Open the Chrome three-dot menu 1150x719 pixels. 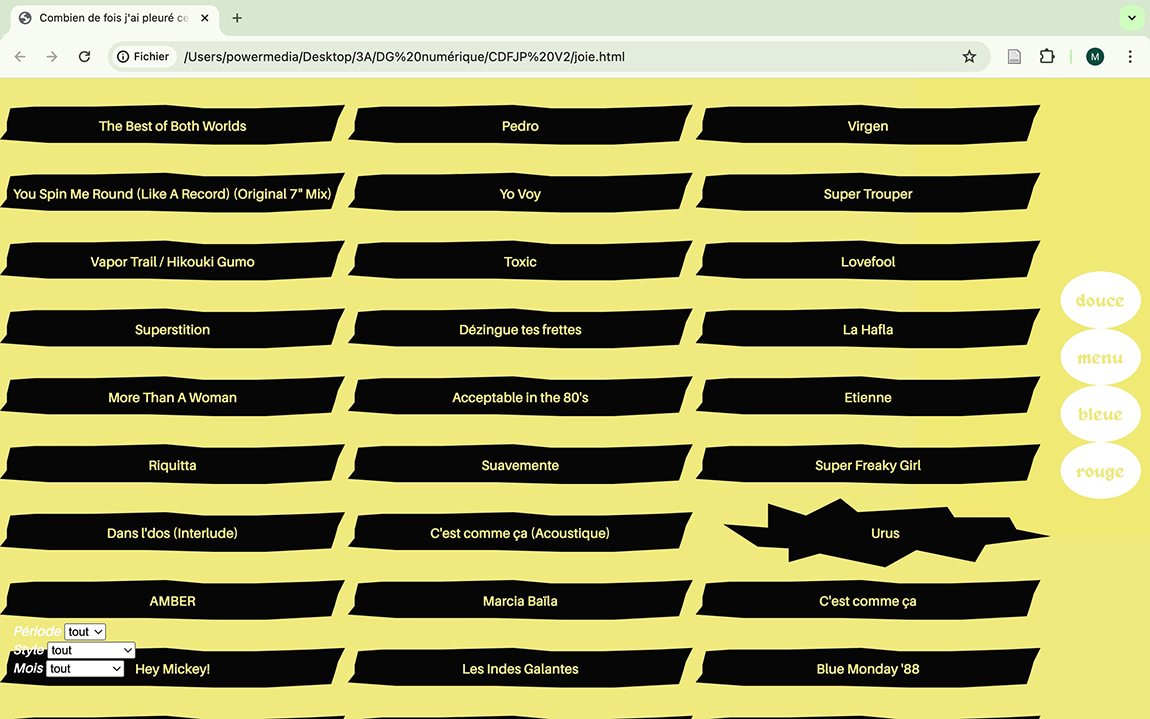pos(1130,56)
